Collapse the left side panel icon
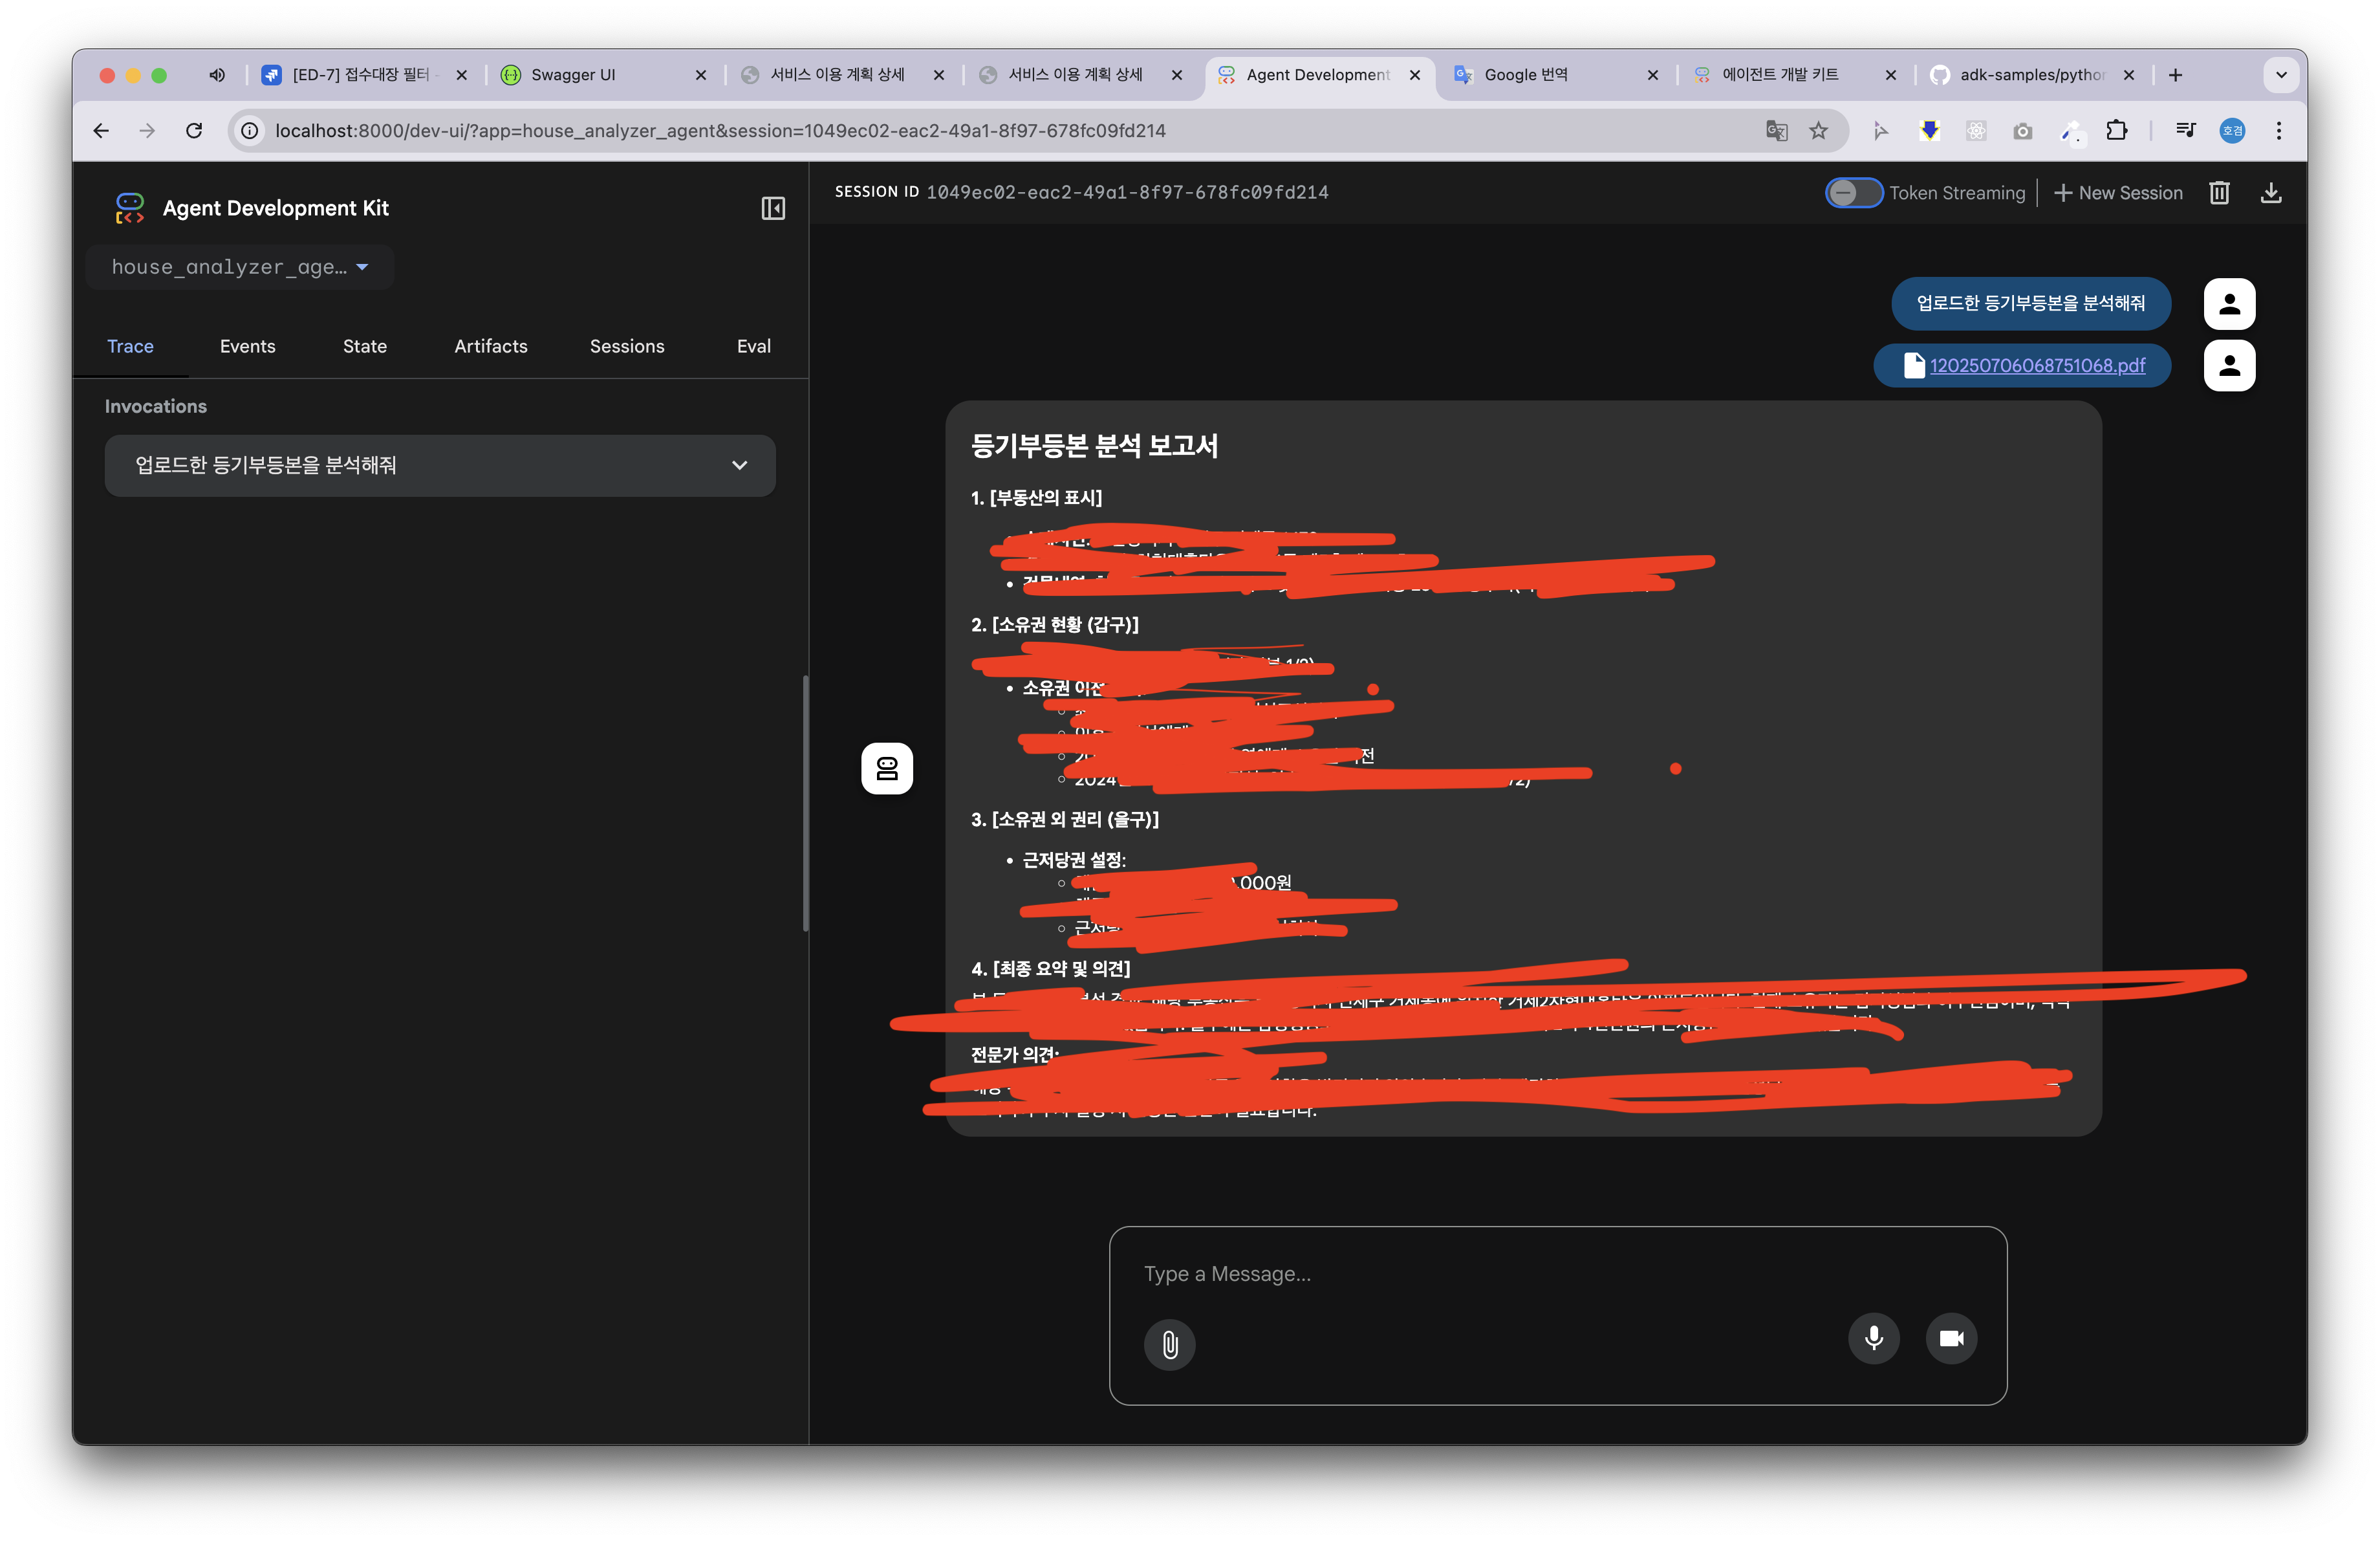Viewport: 2380px width, 1541px height. click(x=773, y=208)
